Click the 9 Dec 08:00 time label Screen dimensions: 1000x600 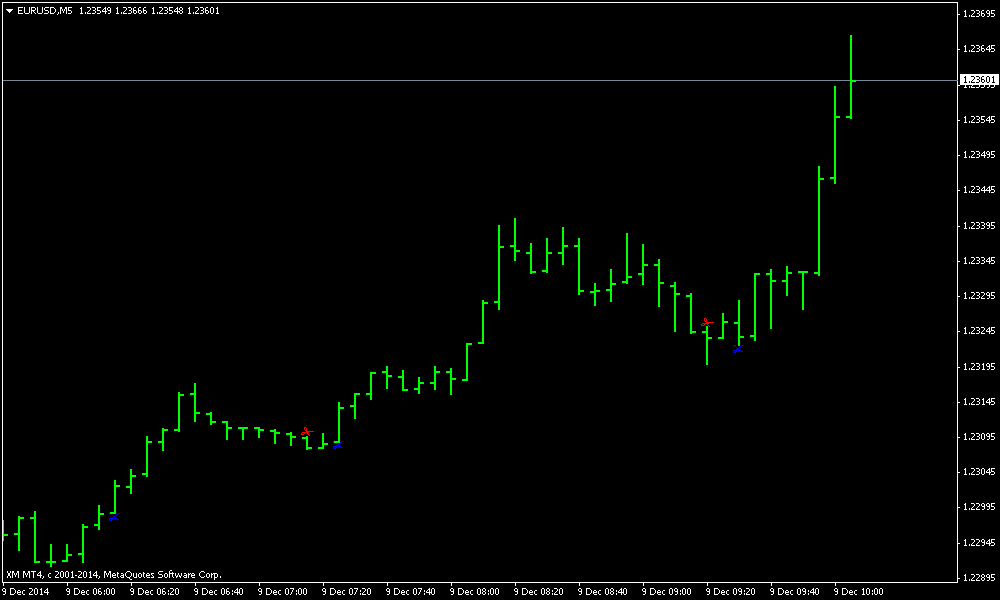click(x=474, y=592)
